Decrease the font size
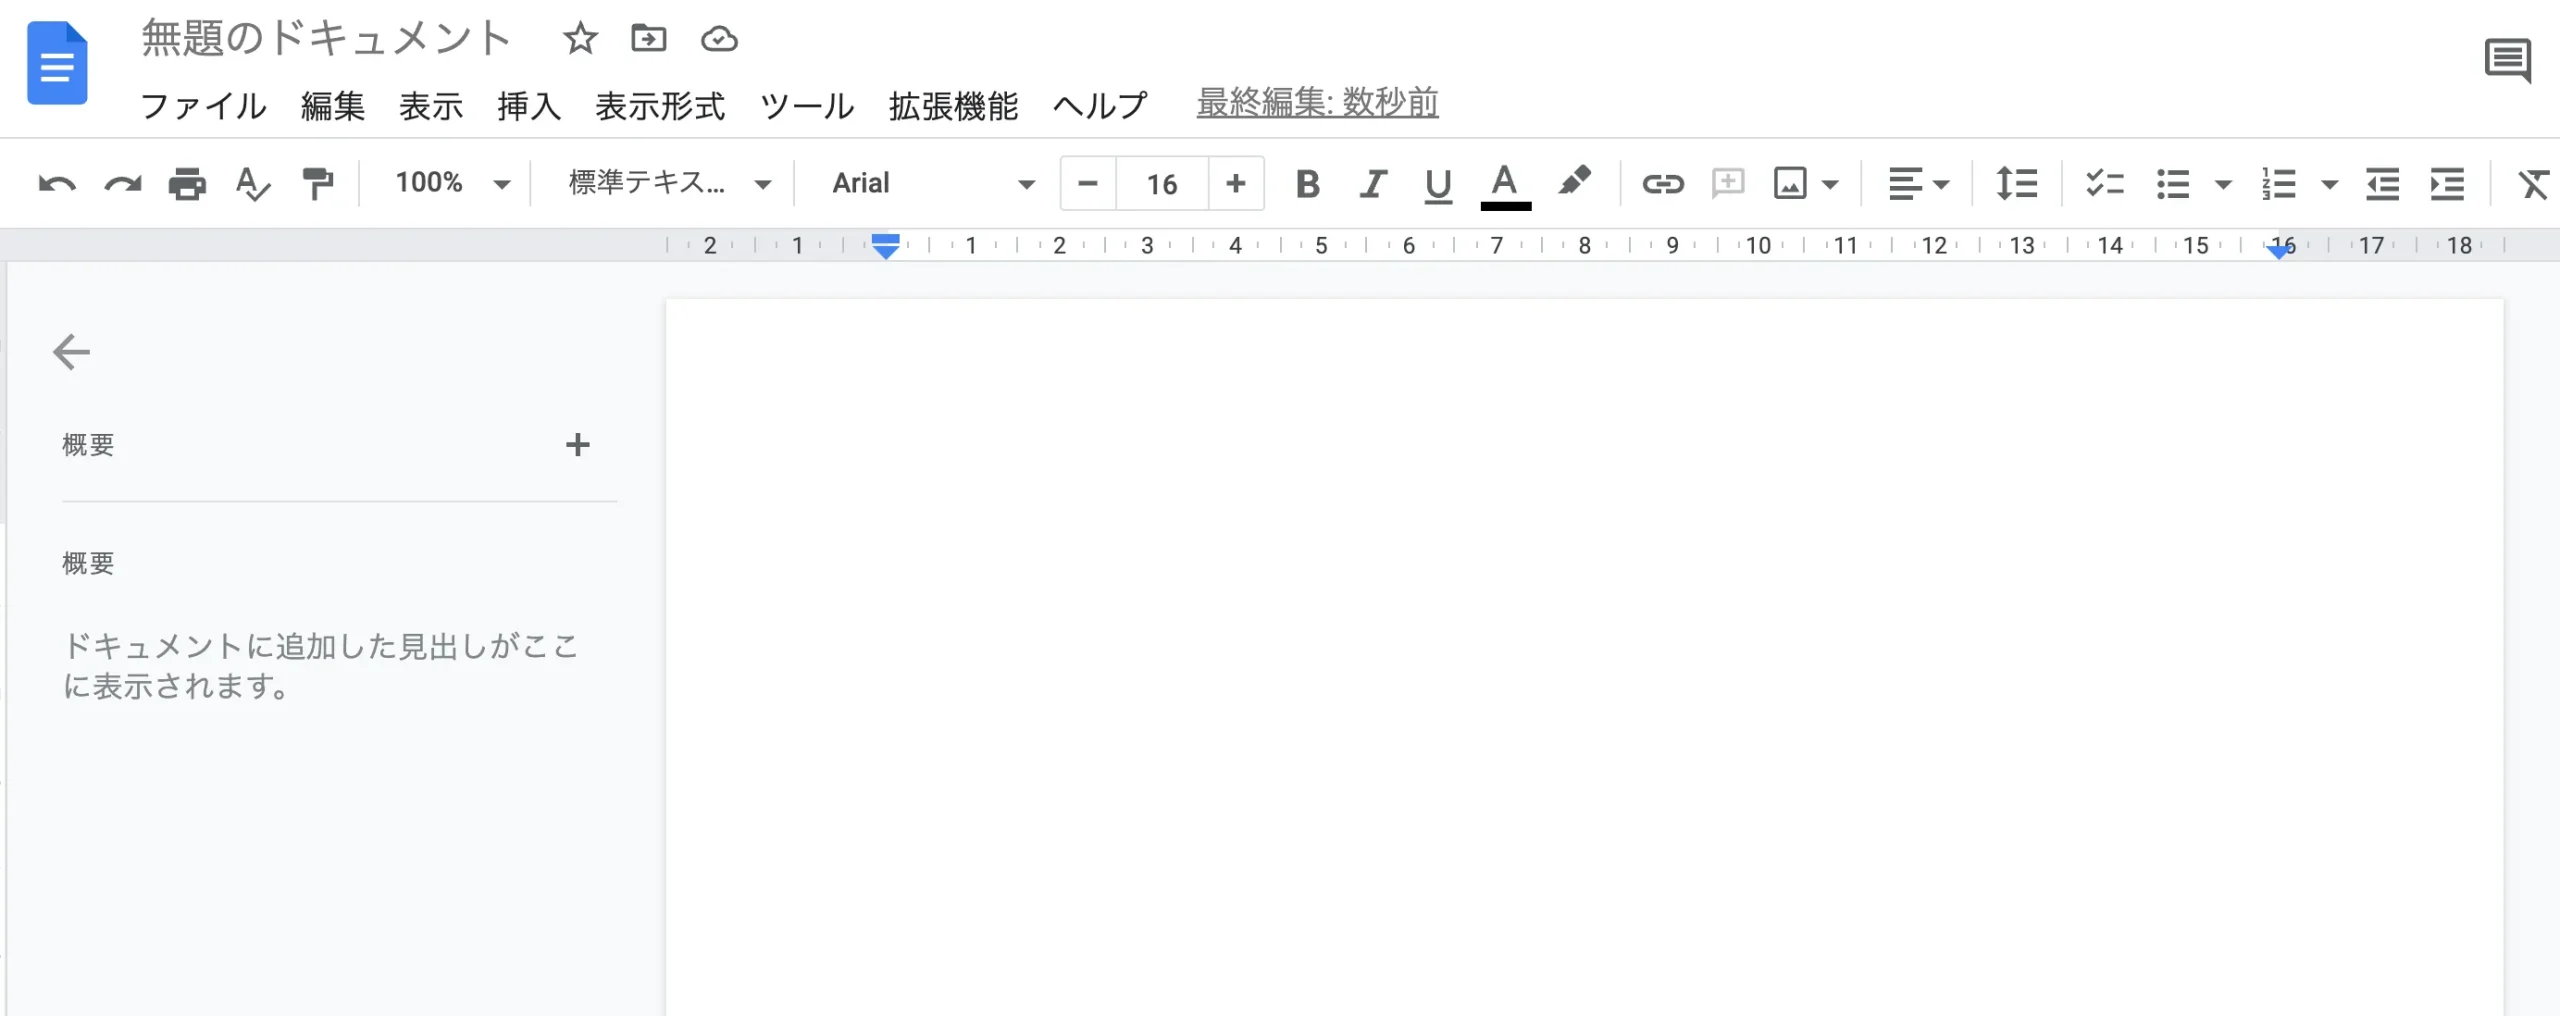The width and height of the screenshot is (2560, 1016). click(1088, 184)
